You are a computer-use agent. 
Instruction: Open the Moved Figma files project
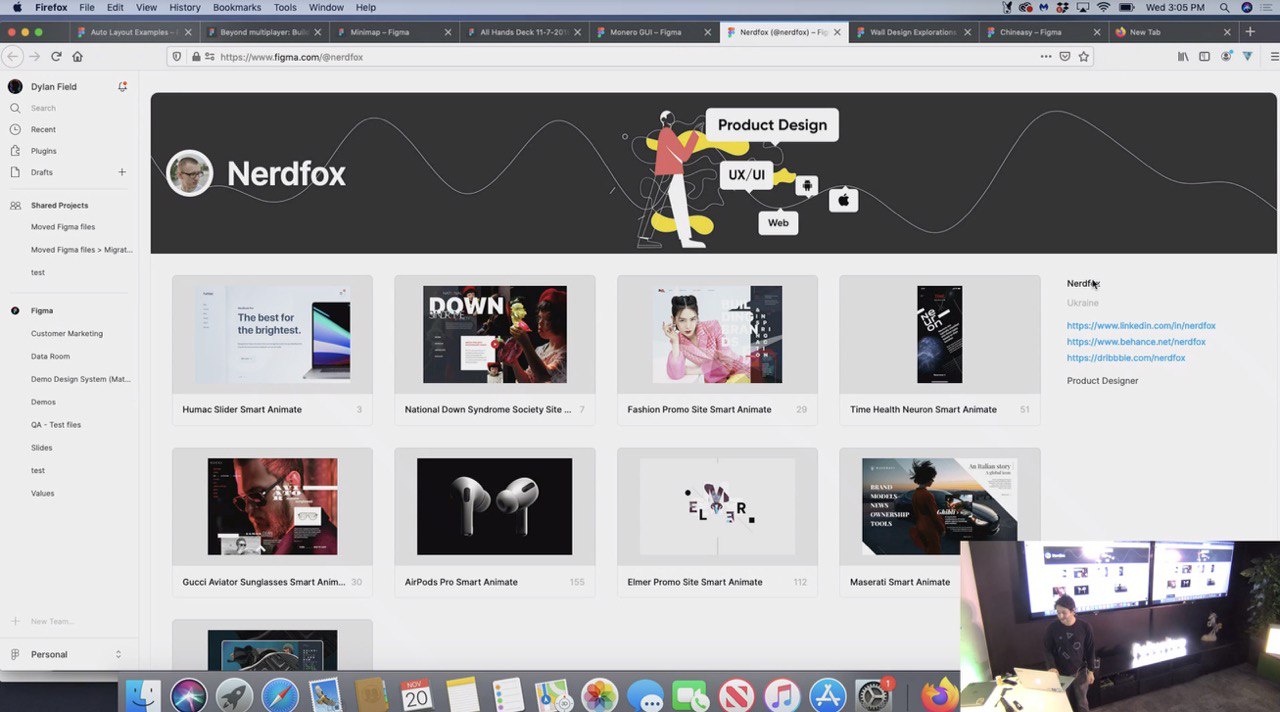click(63, 227)
